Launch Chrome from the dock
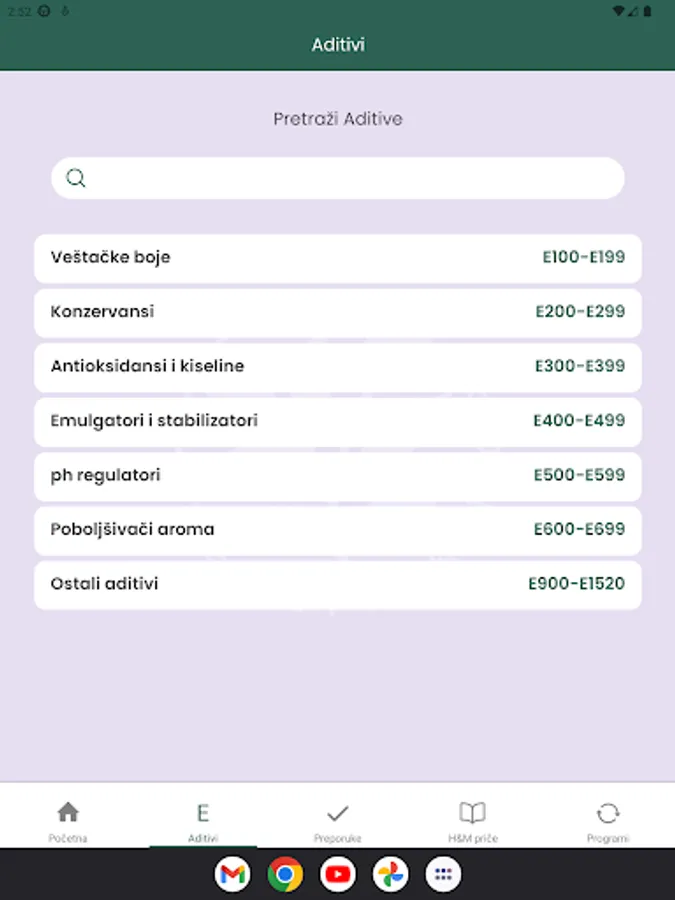The width and height of the screenshot is (675, 900). (285, 875)
